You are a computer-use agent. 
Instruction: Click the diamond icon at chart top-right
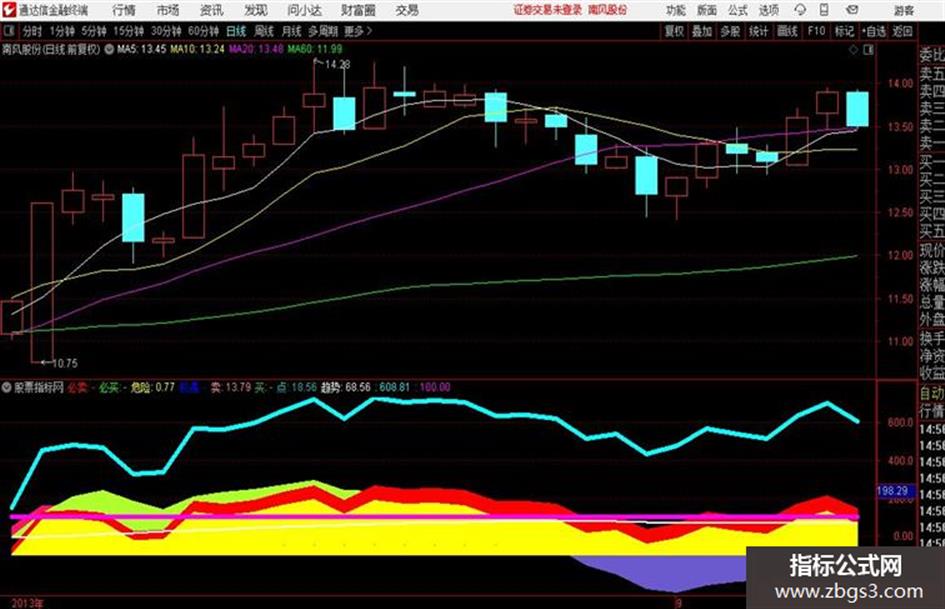pyautogui.click(x=853, y=50)
